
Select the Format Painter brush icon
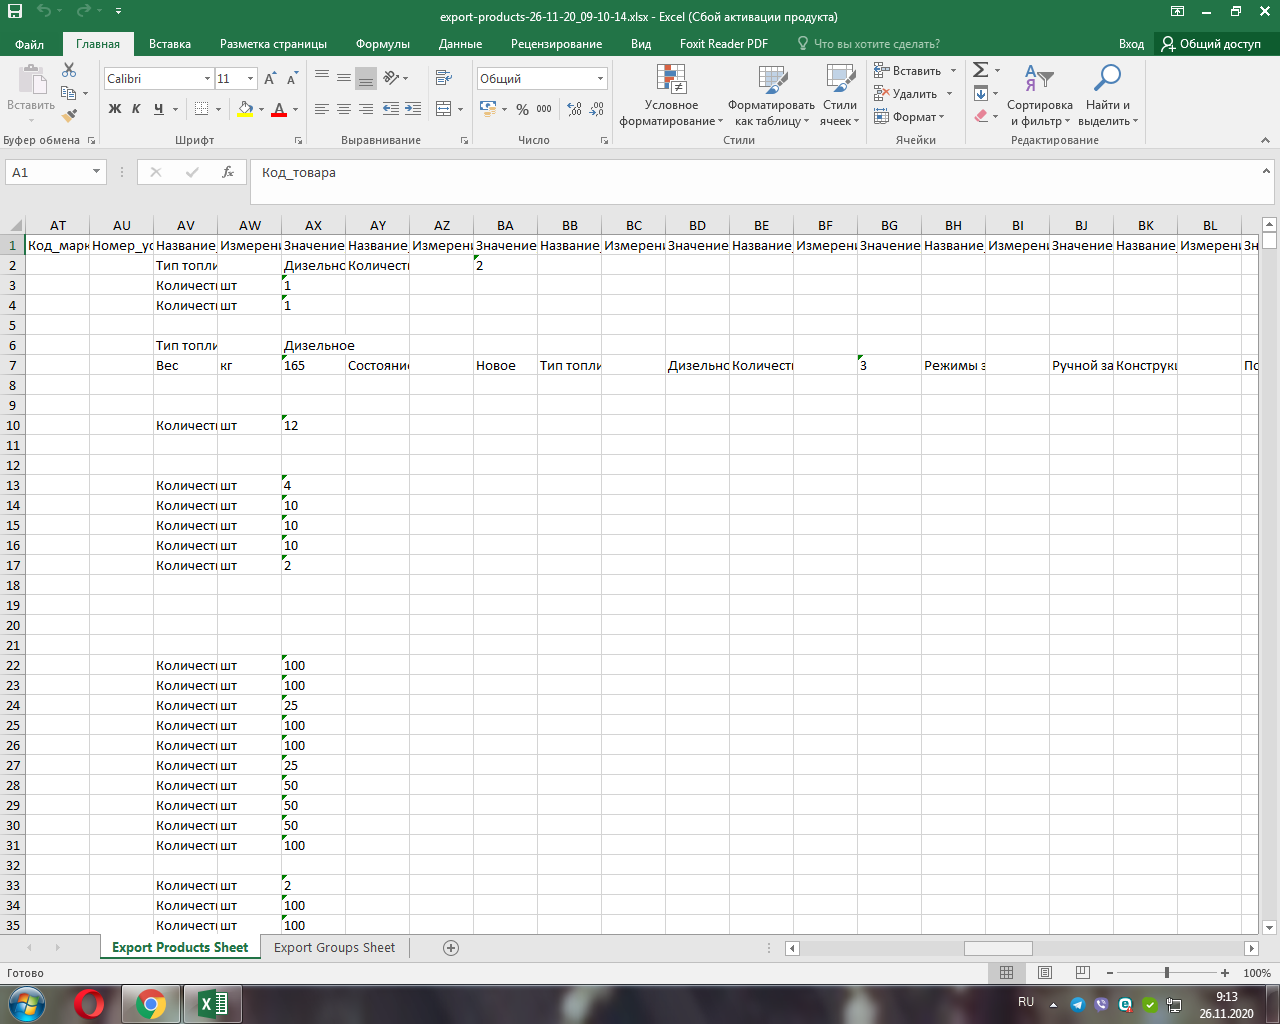pos(69,116)
